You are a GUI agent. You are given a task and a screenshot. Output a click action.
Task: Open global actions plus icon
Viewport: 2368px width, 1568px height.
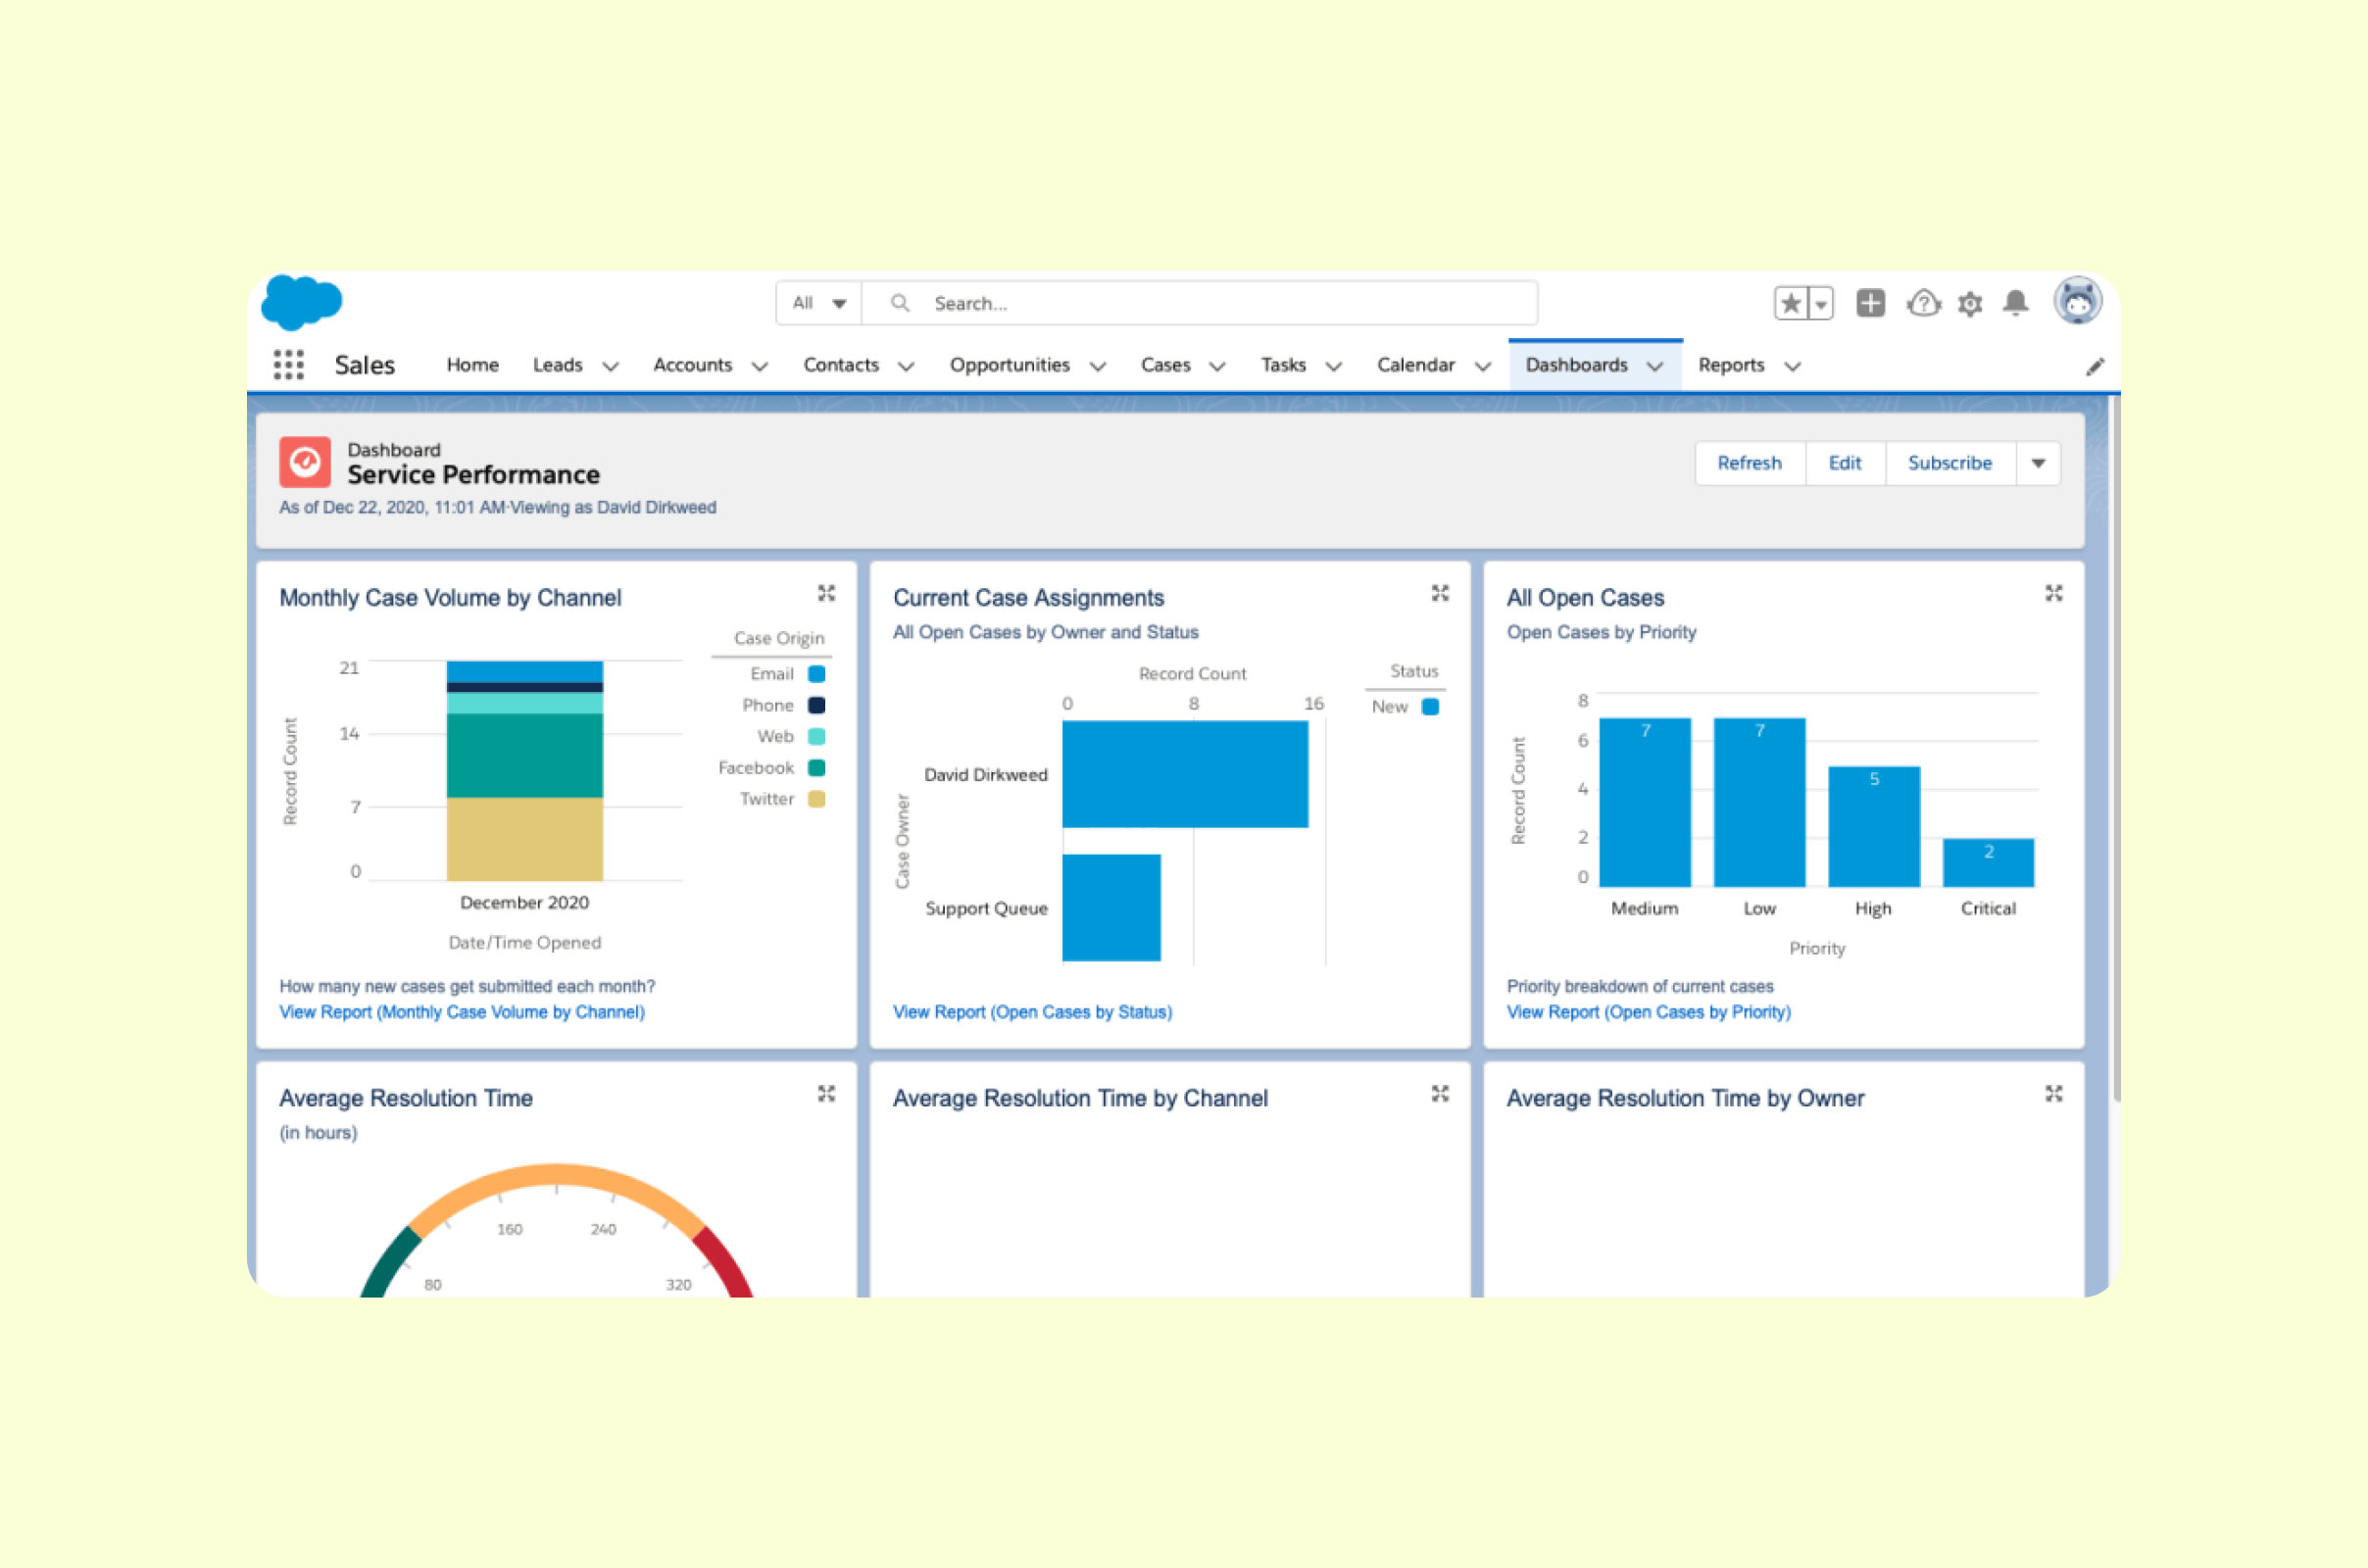(x=1871, y=303)
